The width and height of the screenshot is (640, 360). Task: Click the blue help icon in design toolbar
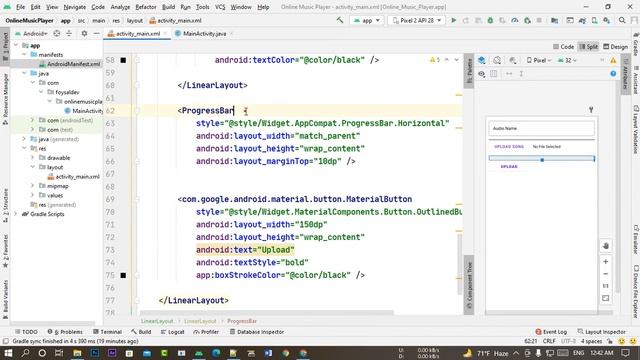pos(613,74)
